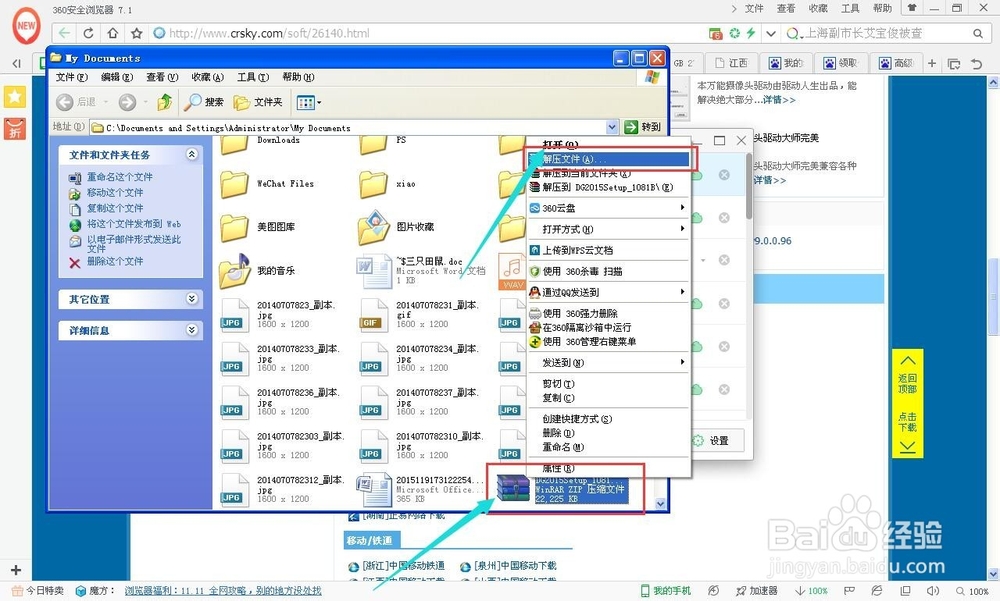
Task: Click the browser search magnifier icon
Action: click(978, 33)
